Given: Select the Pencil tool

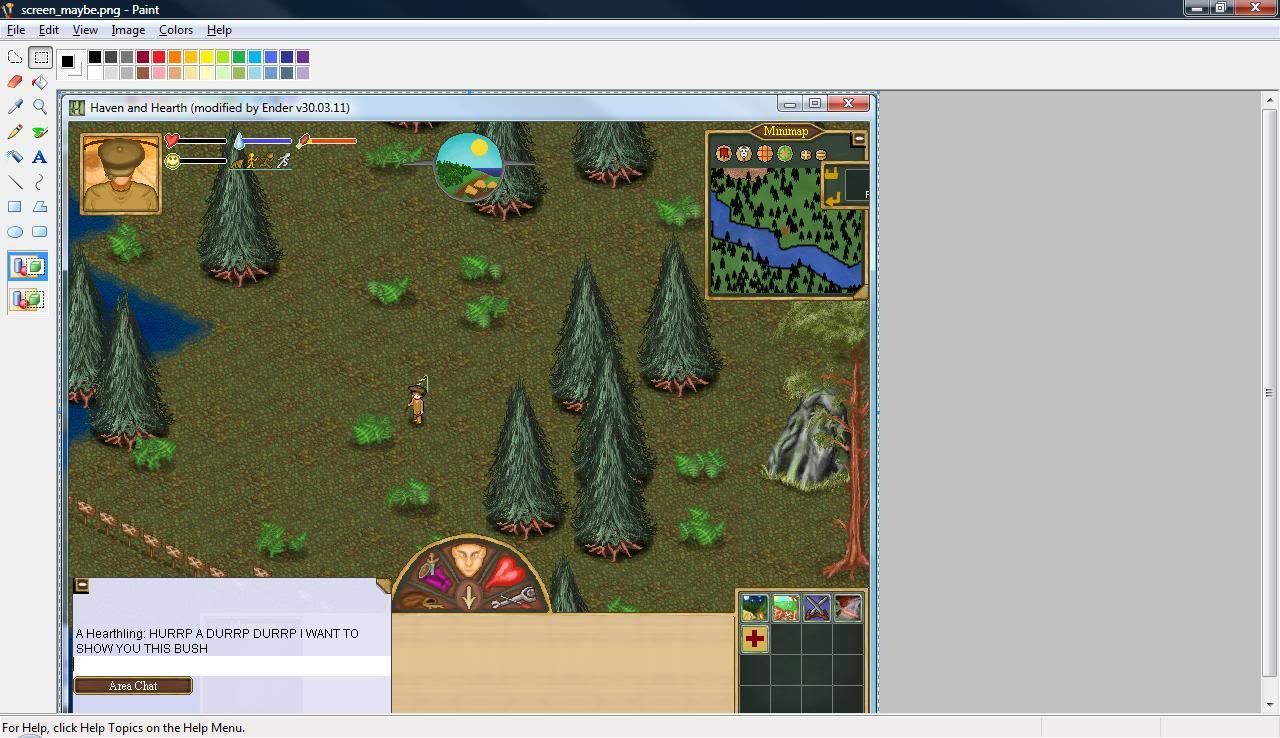Looking at the screenshot, I should coord(15,132).
